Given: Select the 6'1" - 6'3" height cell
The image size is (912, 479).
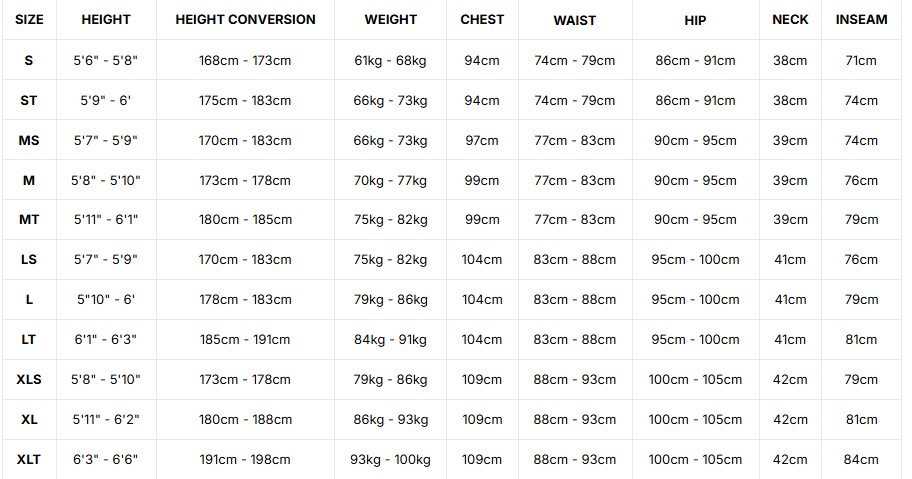Looking at the screenshot, I should [105, 339].
